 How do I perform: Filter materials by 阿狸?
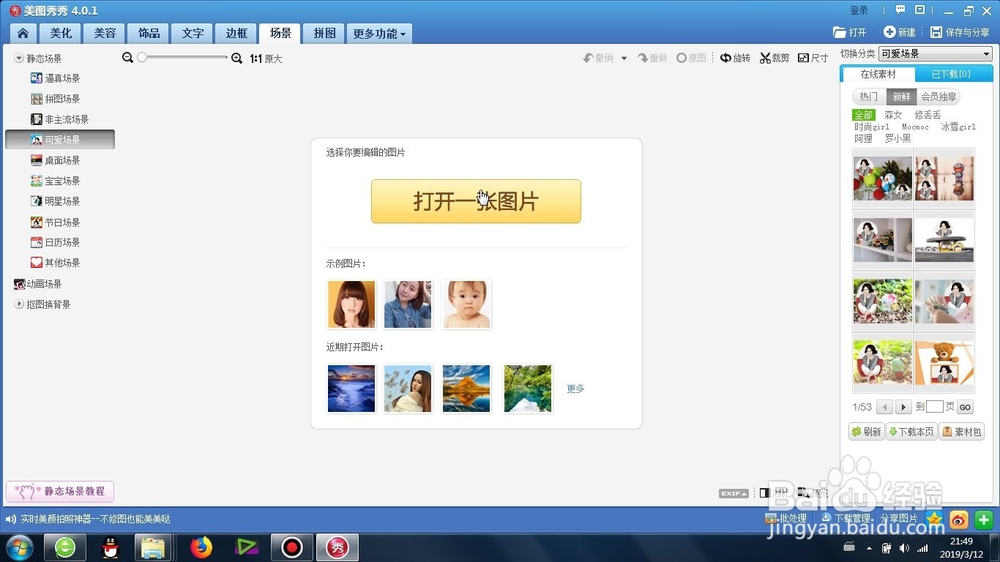(863, 138)
